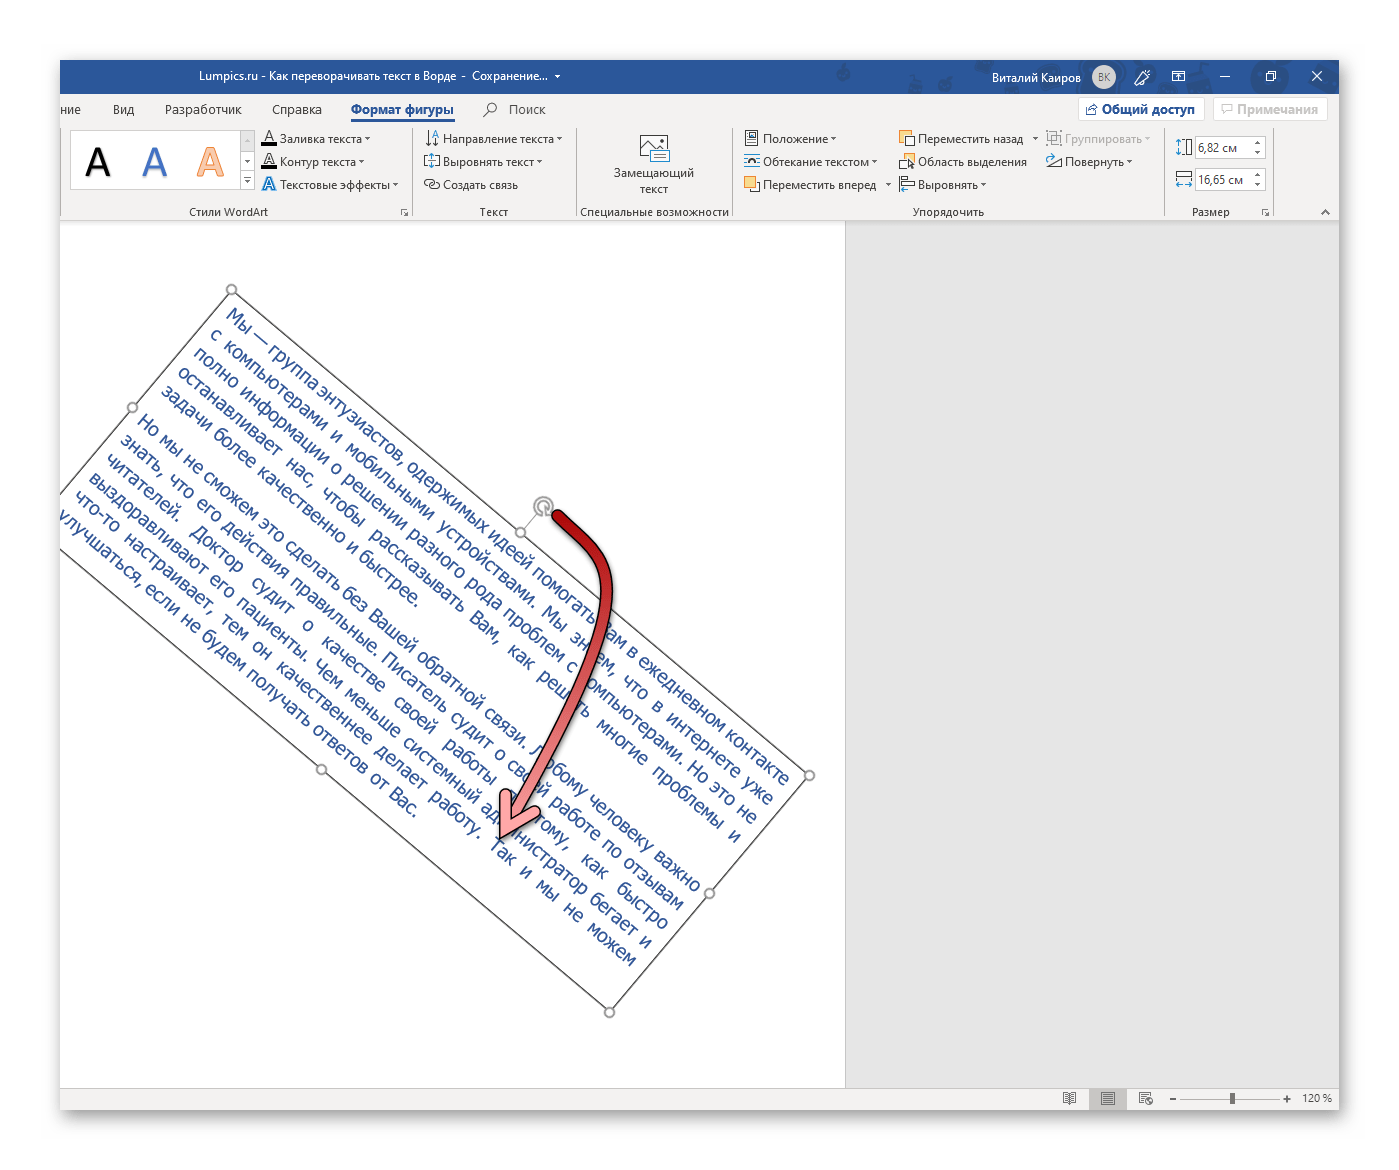Viewport: 1399px width, 1170px height.
Task: Click the Alt Text (Замещающий текст) icon
Action: tap(653, 149)
